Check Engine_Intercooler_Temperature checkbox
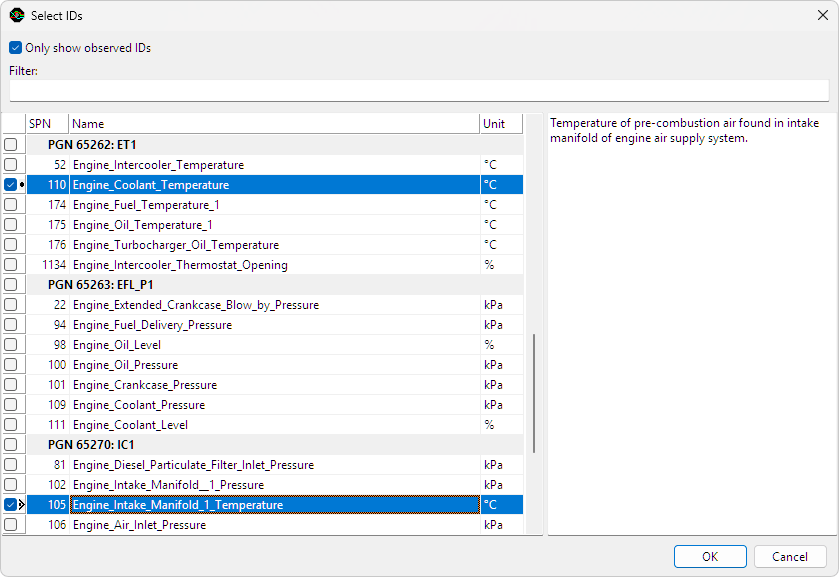839x577 pixels. tap(11, 164)
